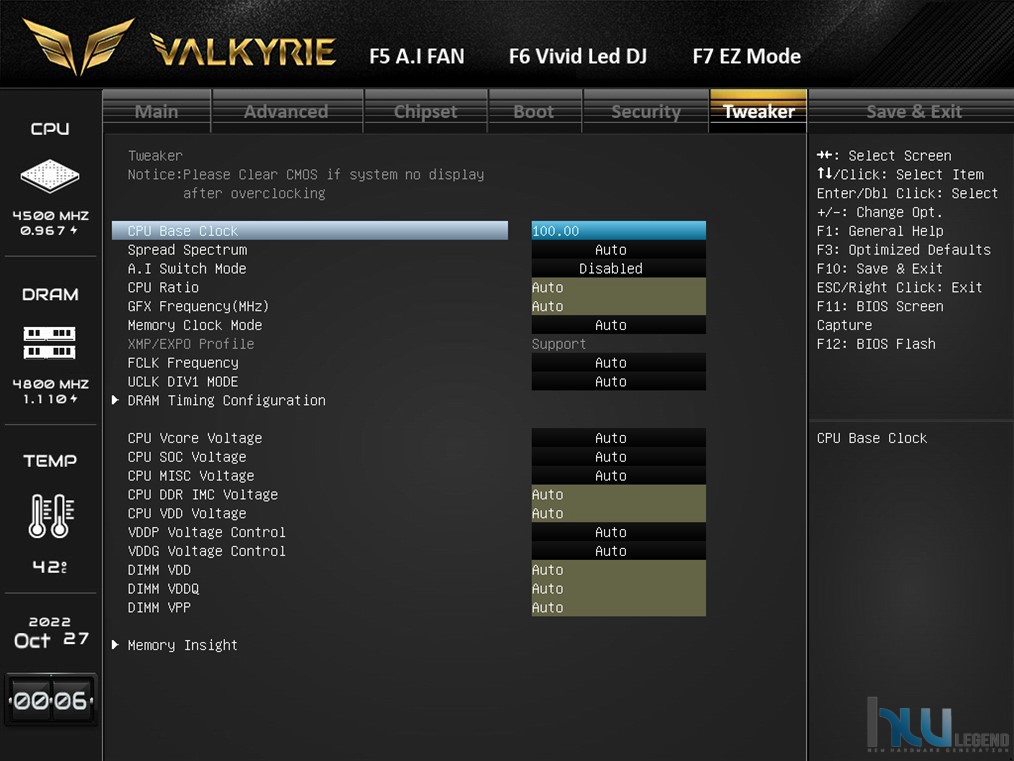Click GFX Frequency Auto value field

618,306
